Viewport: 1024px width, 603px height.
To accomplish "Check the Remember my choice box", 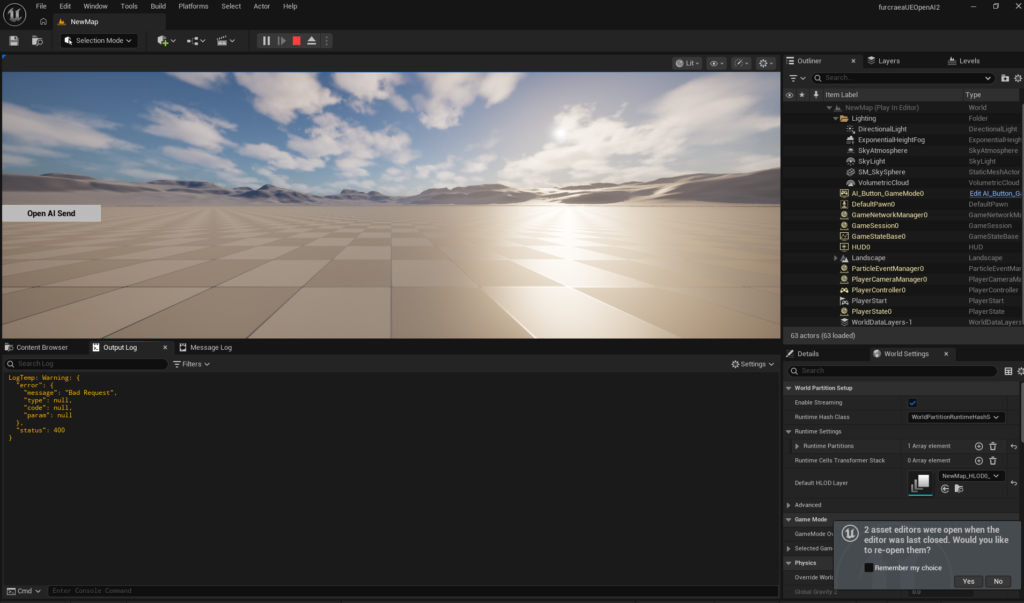I will pos(869,568).
